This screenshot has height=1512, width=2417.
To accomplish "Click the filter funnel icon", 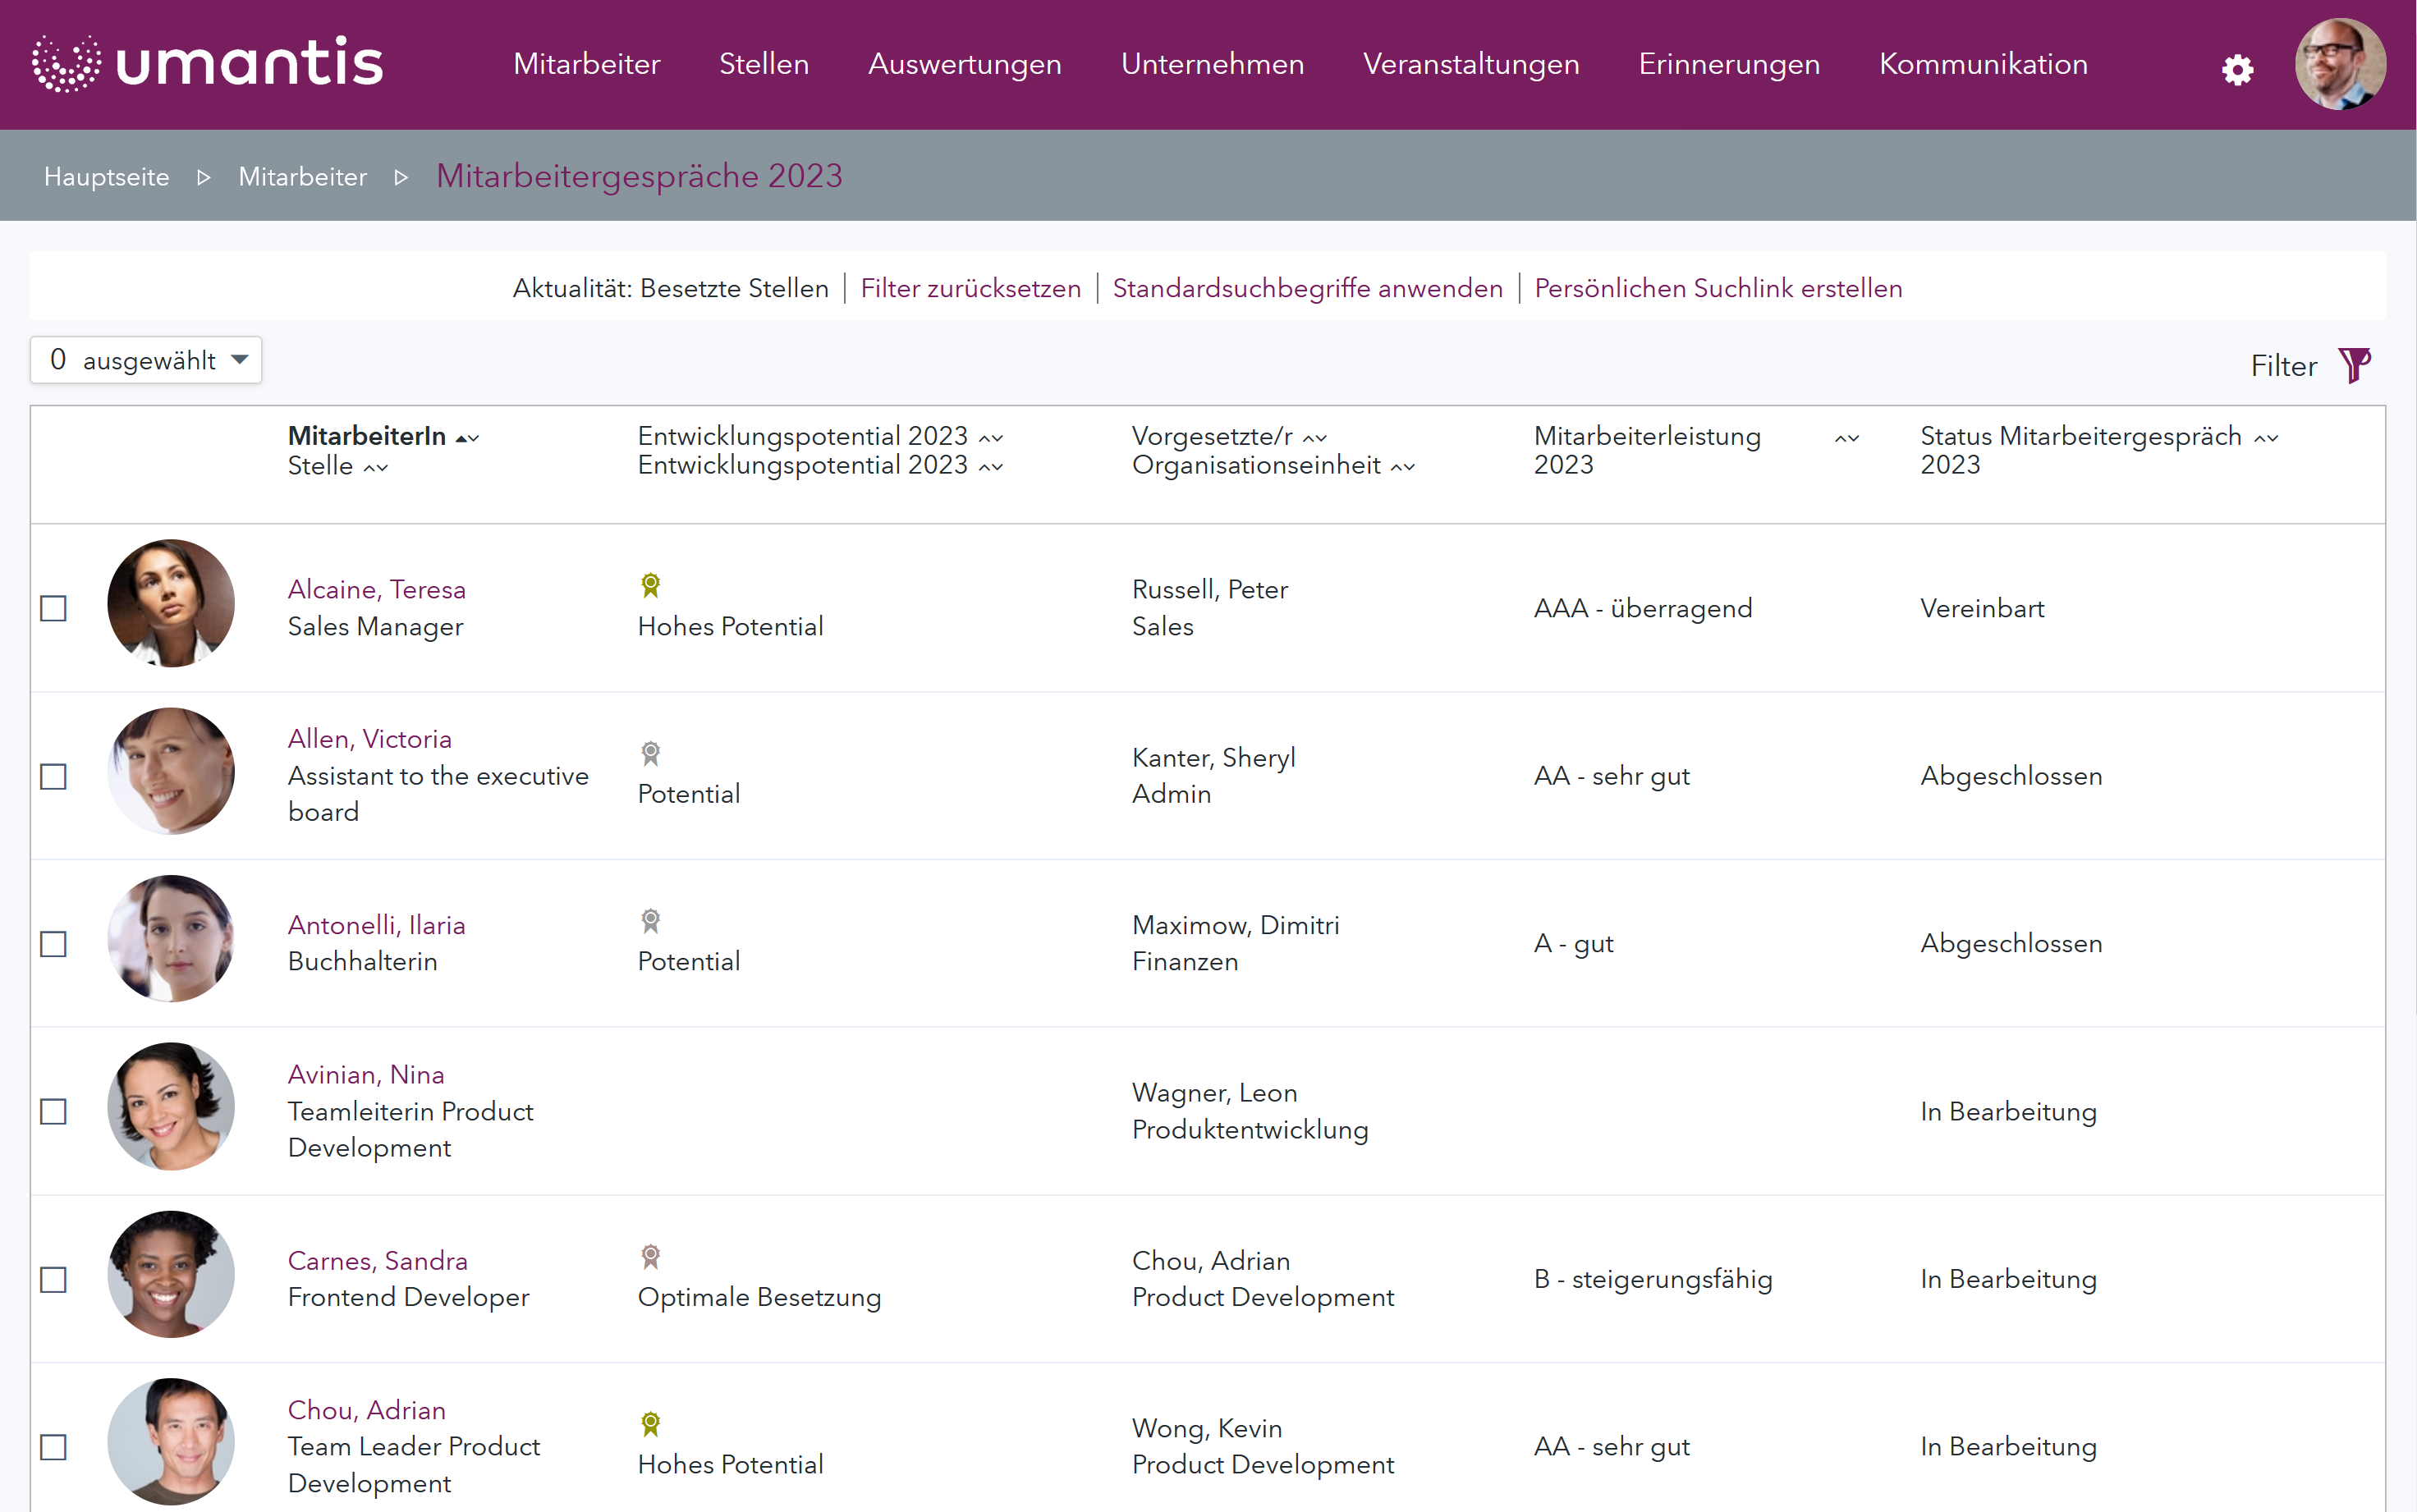I will click(2353, 365).
